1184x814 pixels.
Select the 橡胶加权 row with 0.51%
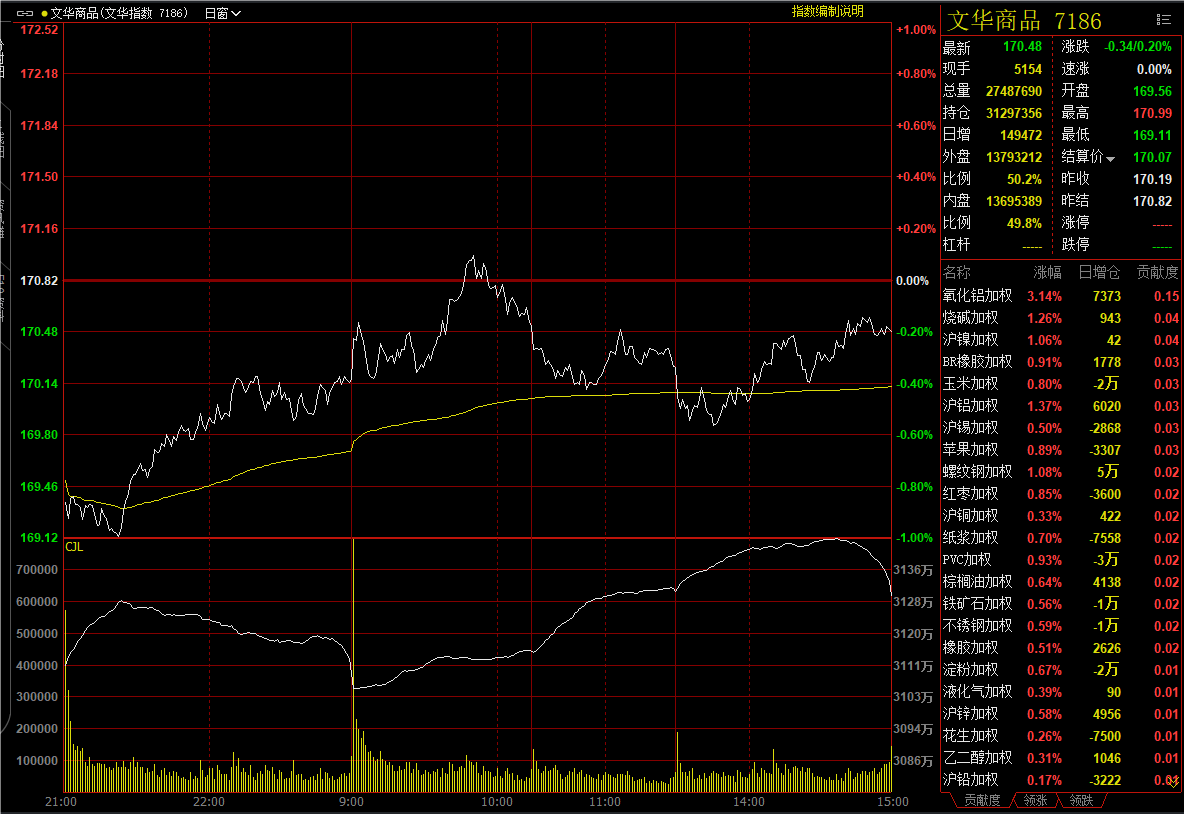(1061, 648)
